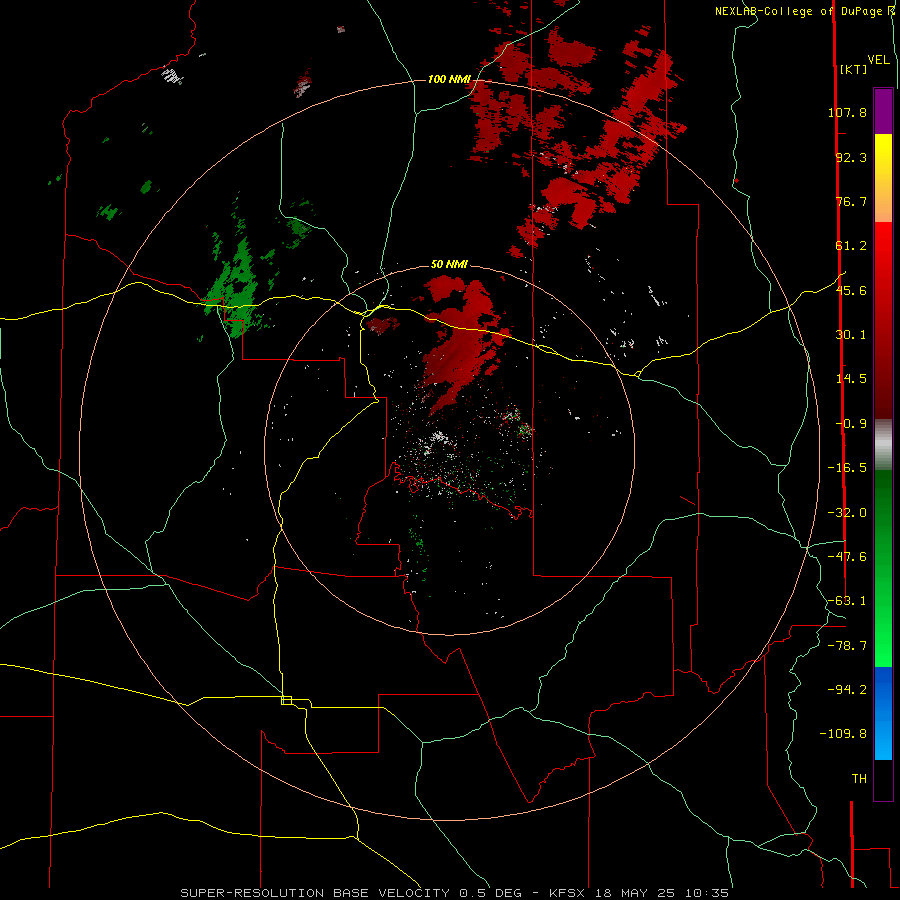
Task: Pick the blue segment of the color bar
Action: click(x=883, y=713)
